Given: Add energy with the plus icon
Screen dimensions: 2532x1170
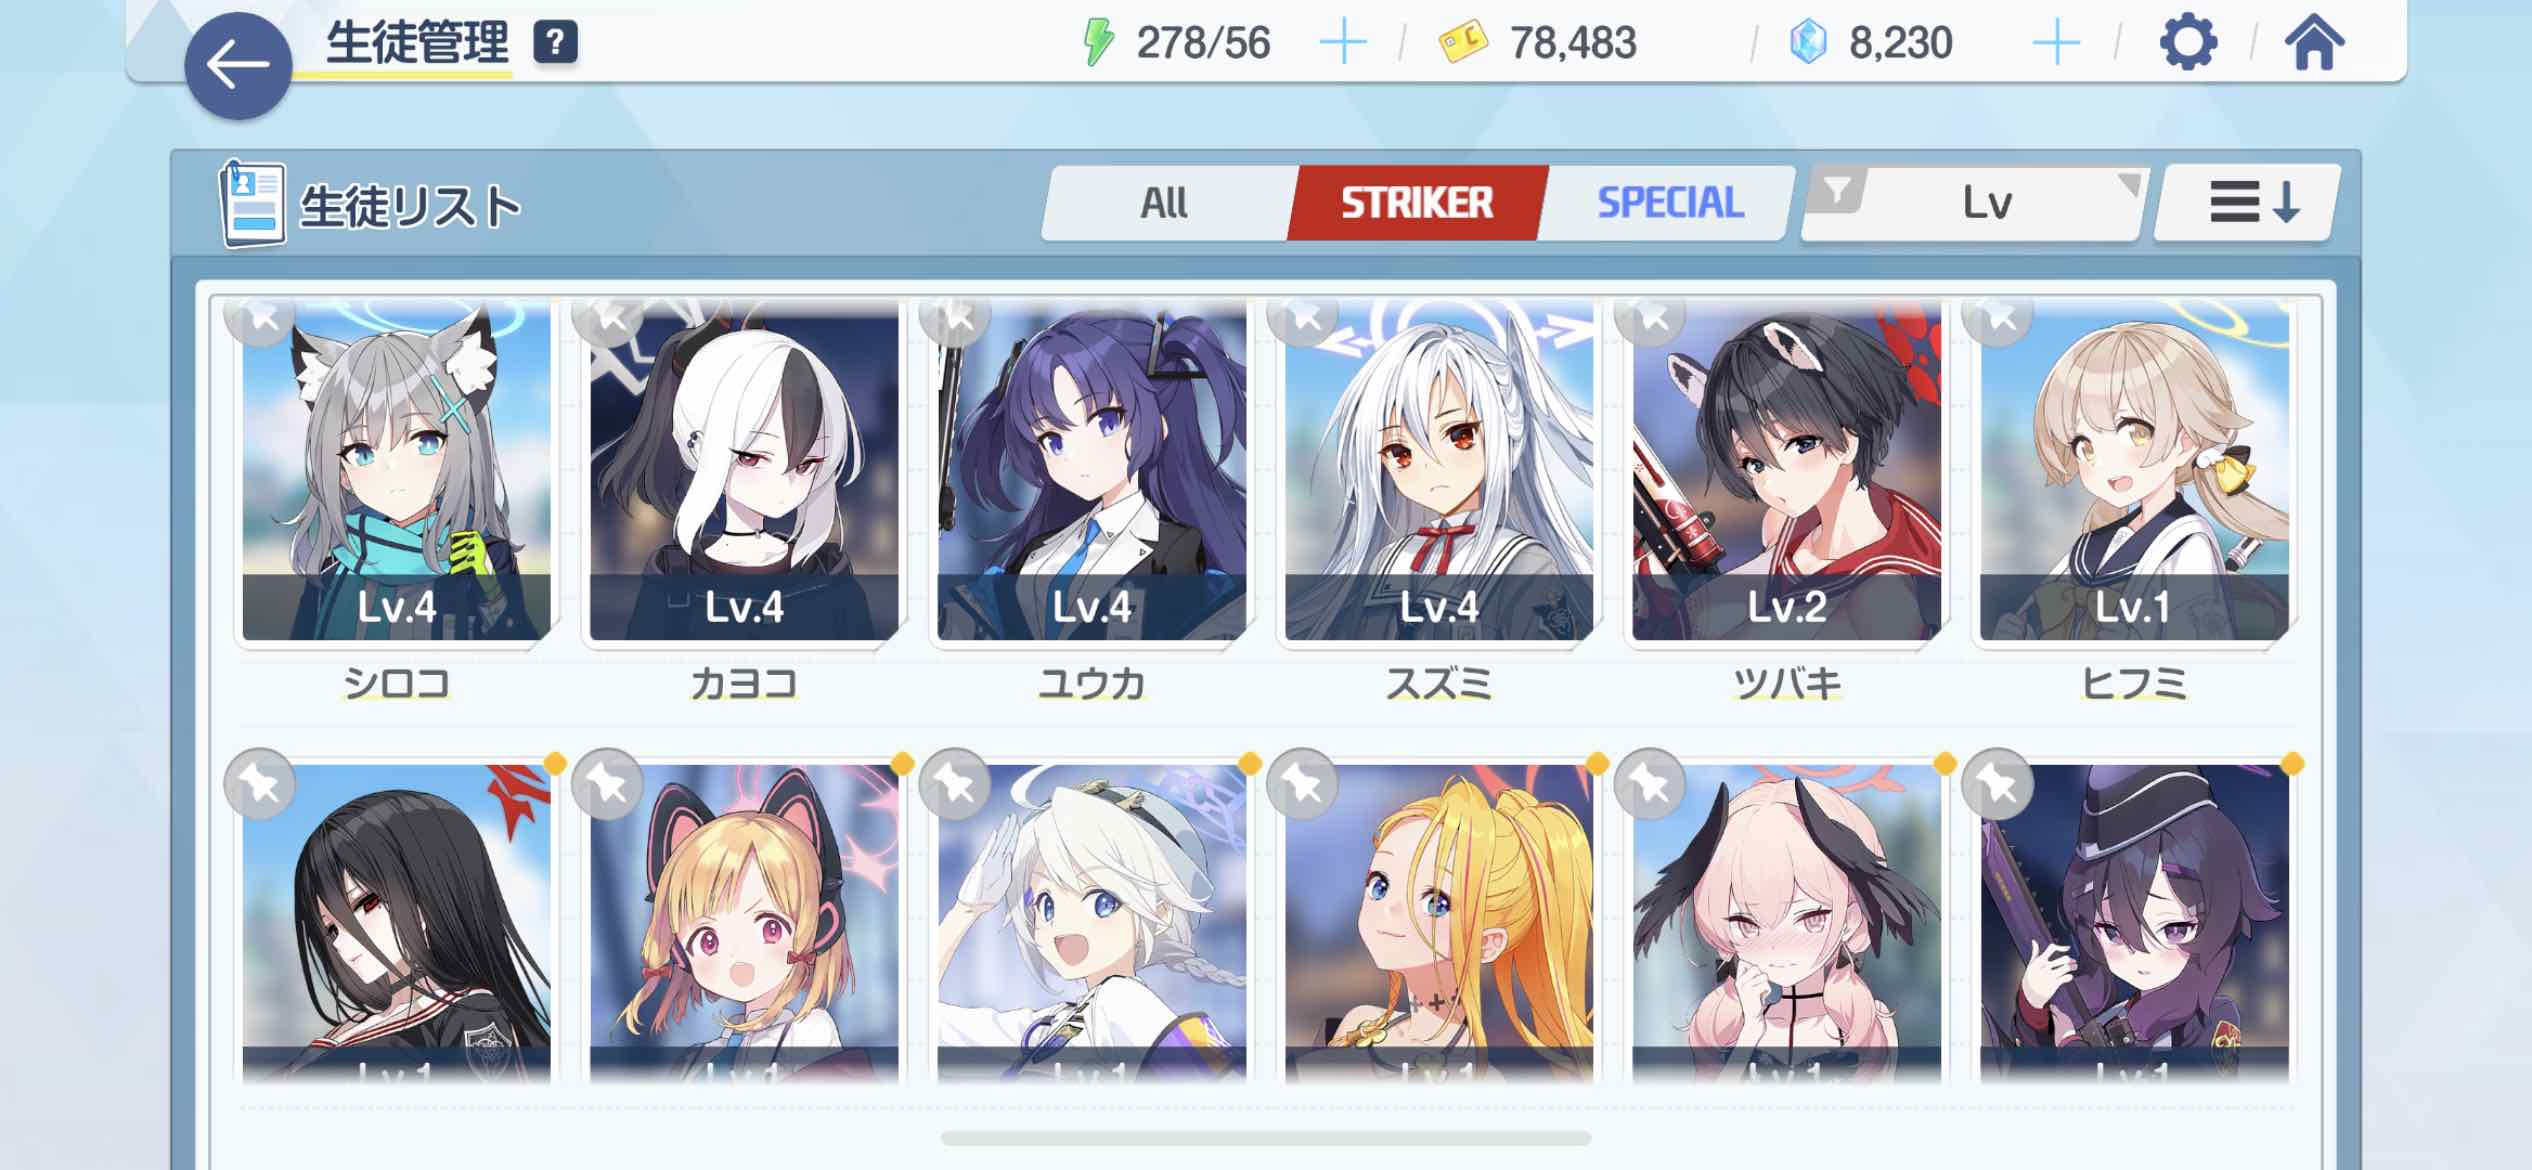Looking at the screenshot, I should point(1343,43).
